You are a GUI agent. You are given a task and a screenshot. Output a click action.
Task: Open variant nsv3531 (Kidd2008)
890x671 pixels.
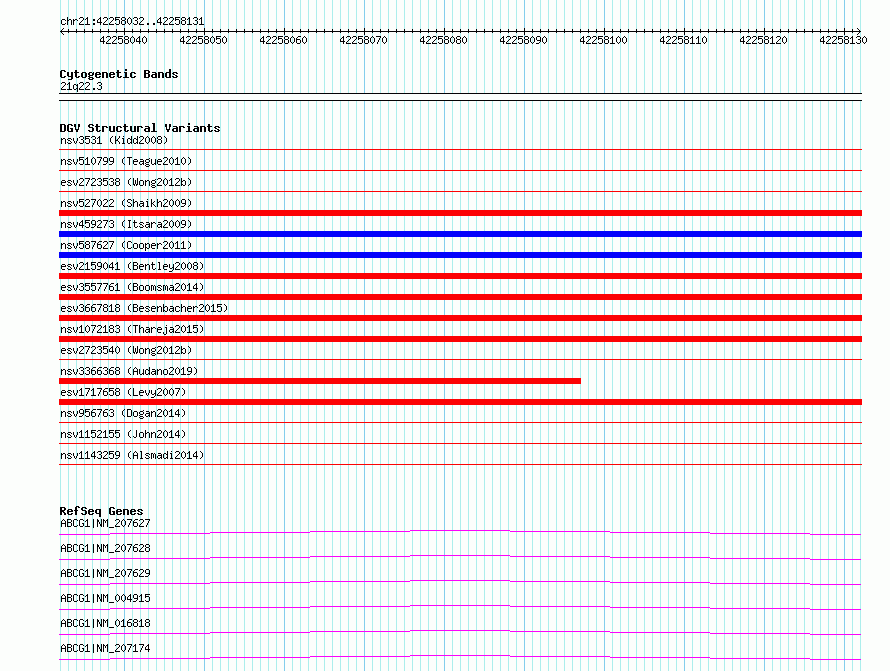114,140
